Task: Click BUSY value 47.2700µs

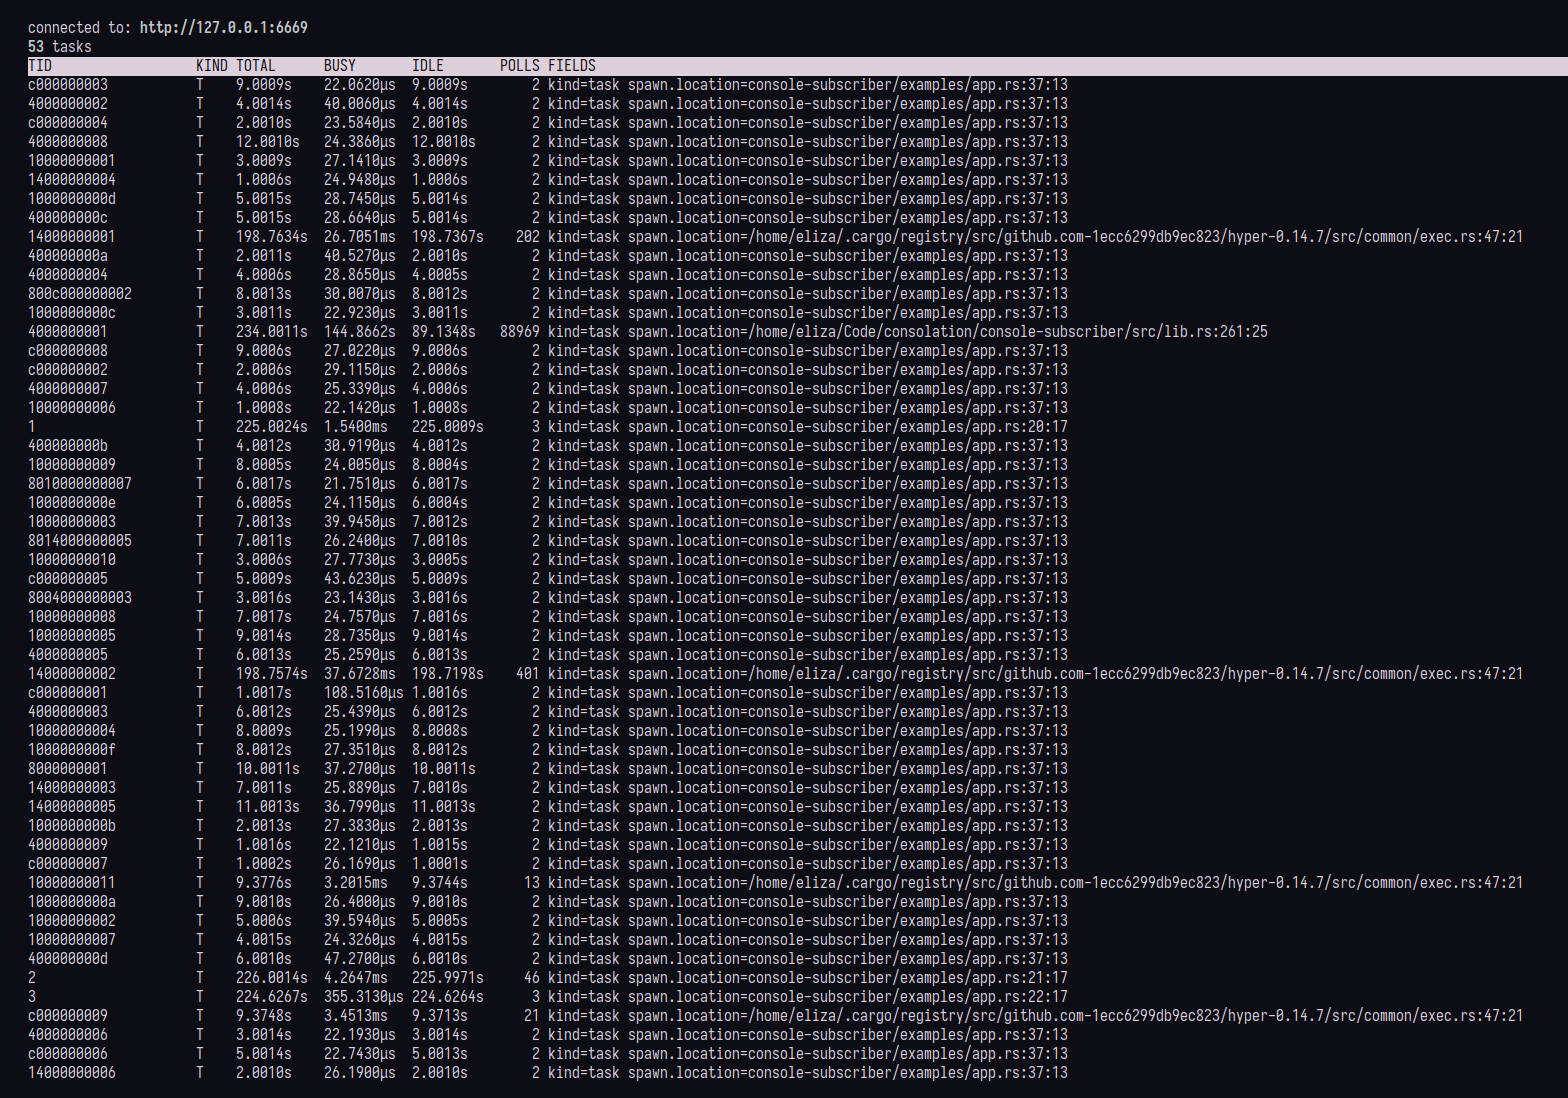Action: coord(360,959)
